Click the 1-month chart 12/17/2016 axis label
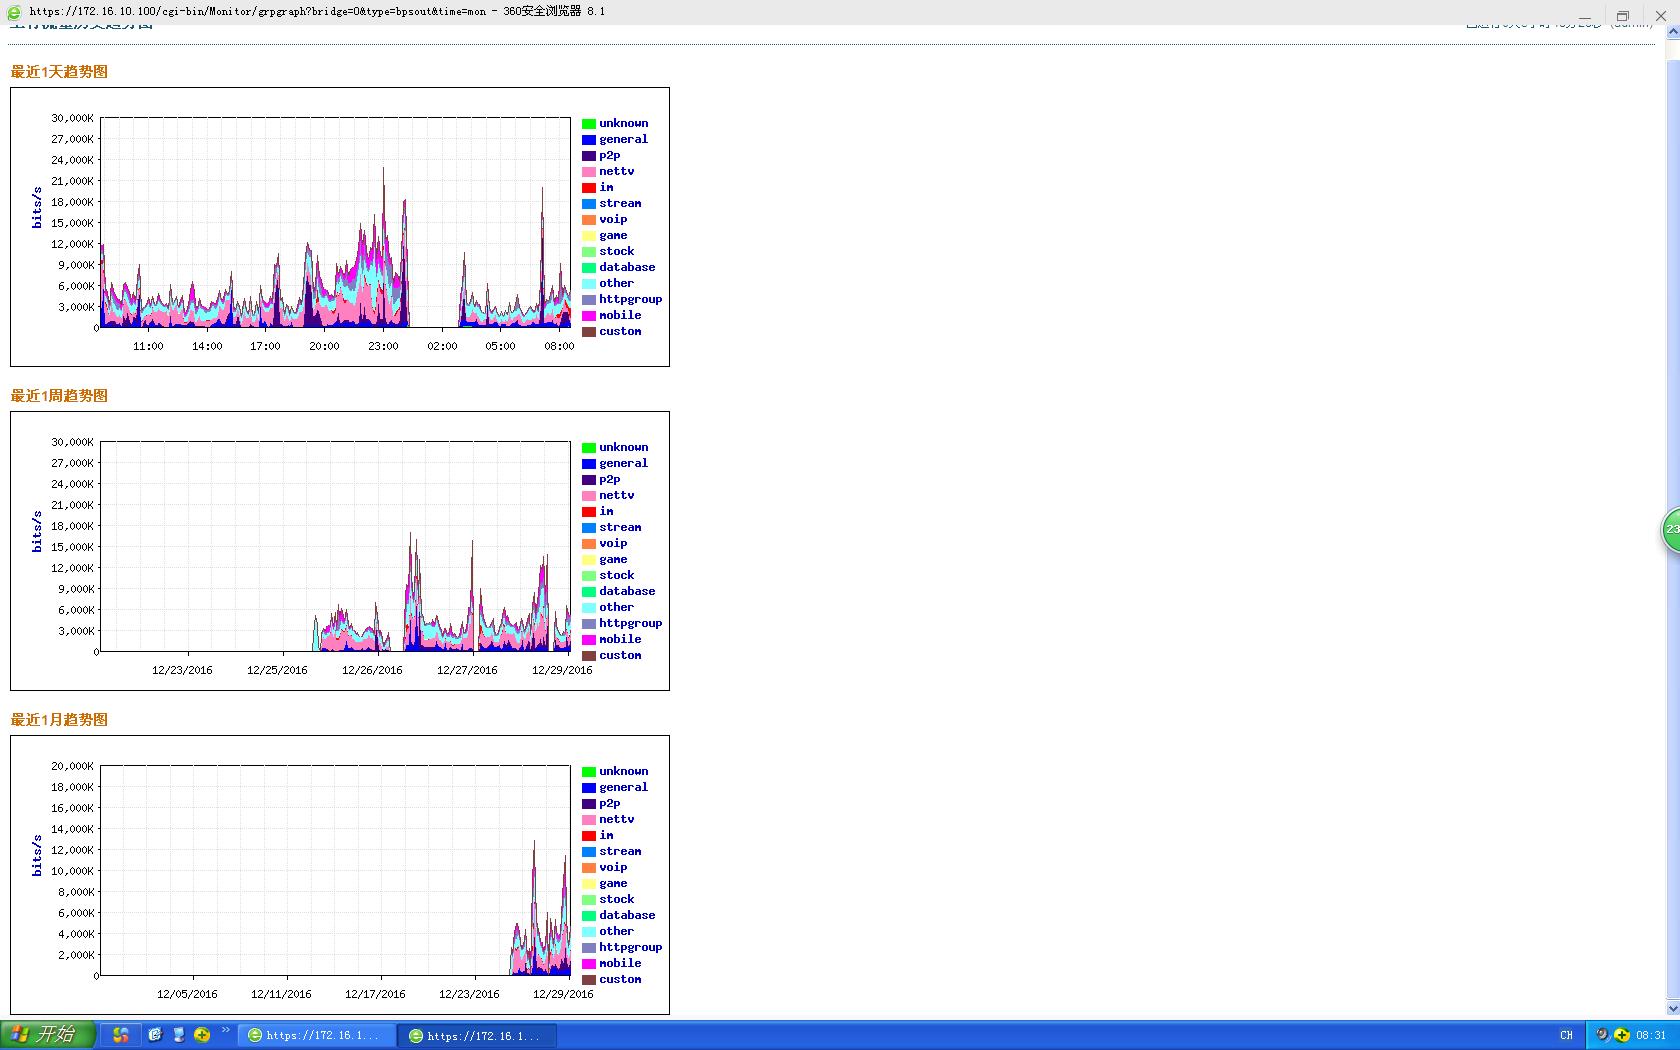 [375, 994]
